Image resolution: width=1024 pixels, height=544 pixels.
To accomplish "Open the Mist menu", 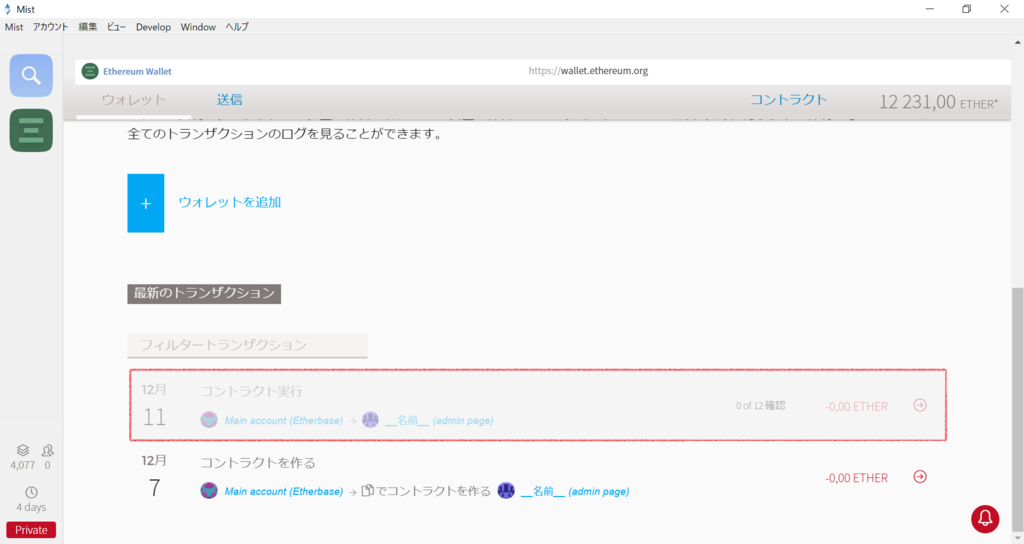I will tap(14, 27).
